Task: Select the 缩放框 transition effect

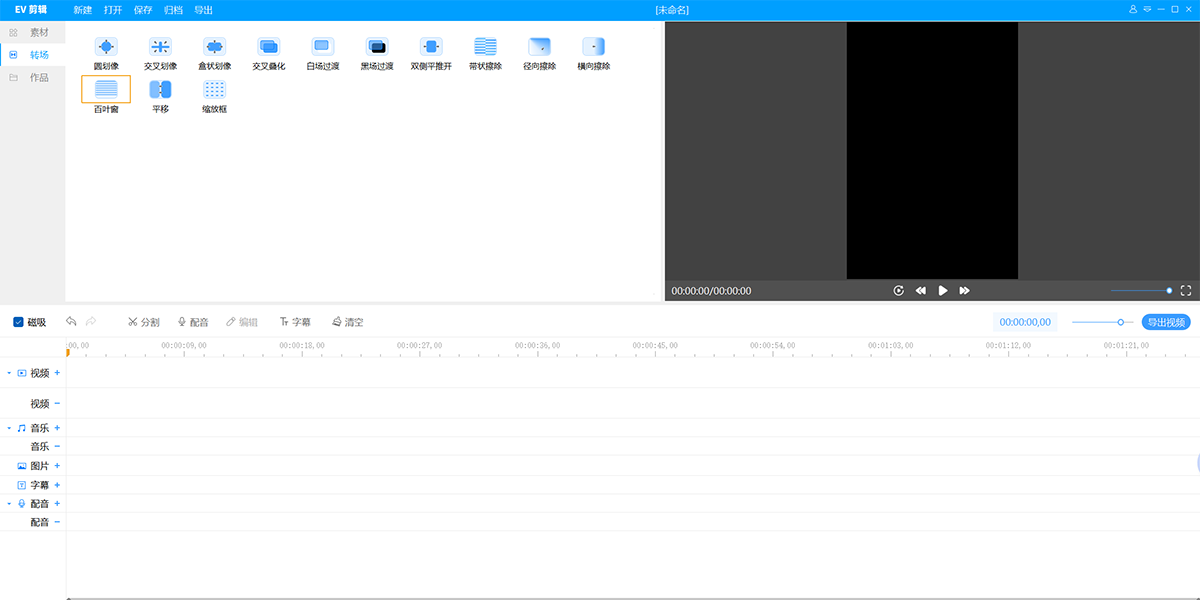Action: point(214,89)
